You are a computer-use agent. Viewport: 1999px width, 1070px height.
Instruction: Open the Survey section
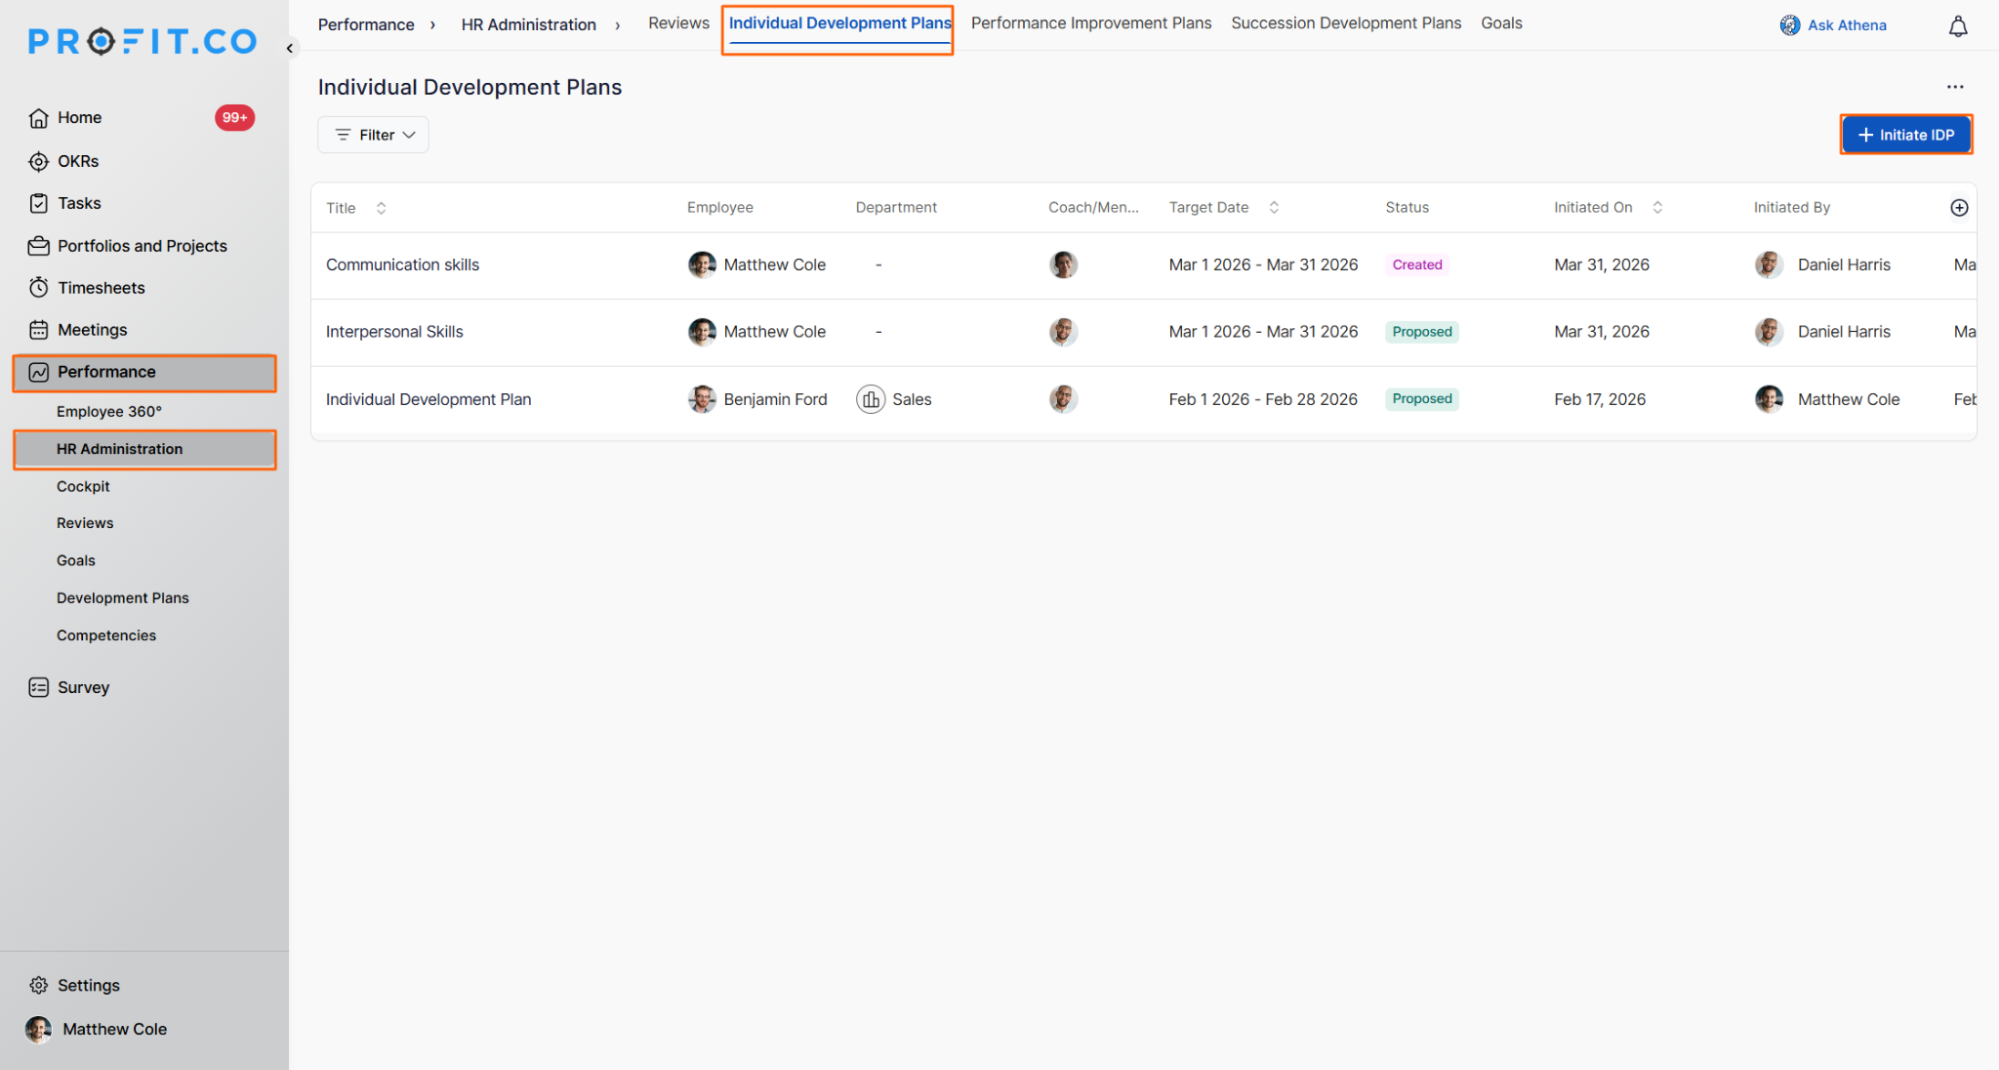coord(83,687)
